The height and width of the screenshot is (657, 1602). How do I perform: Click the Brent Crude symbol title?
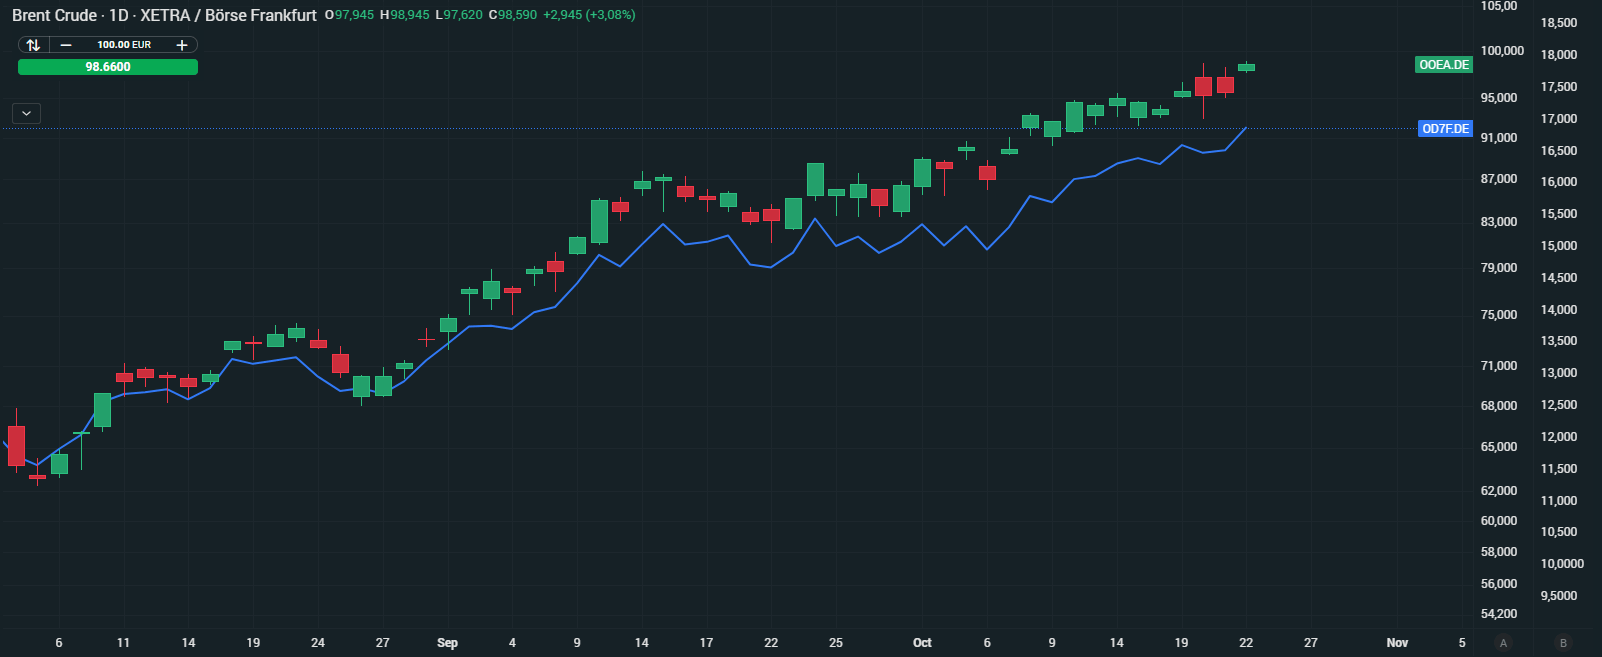(55, 15)
